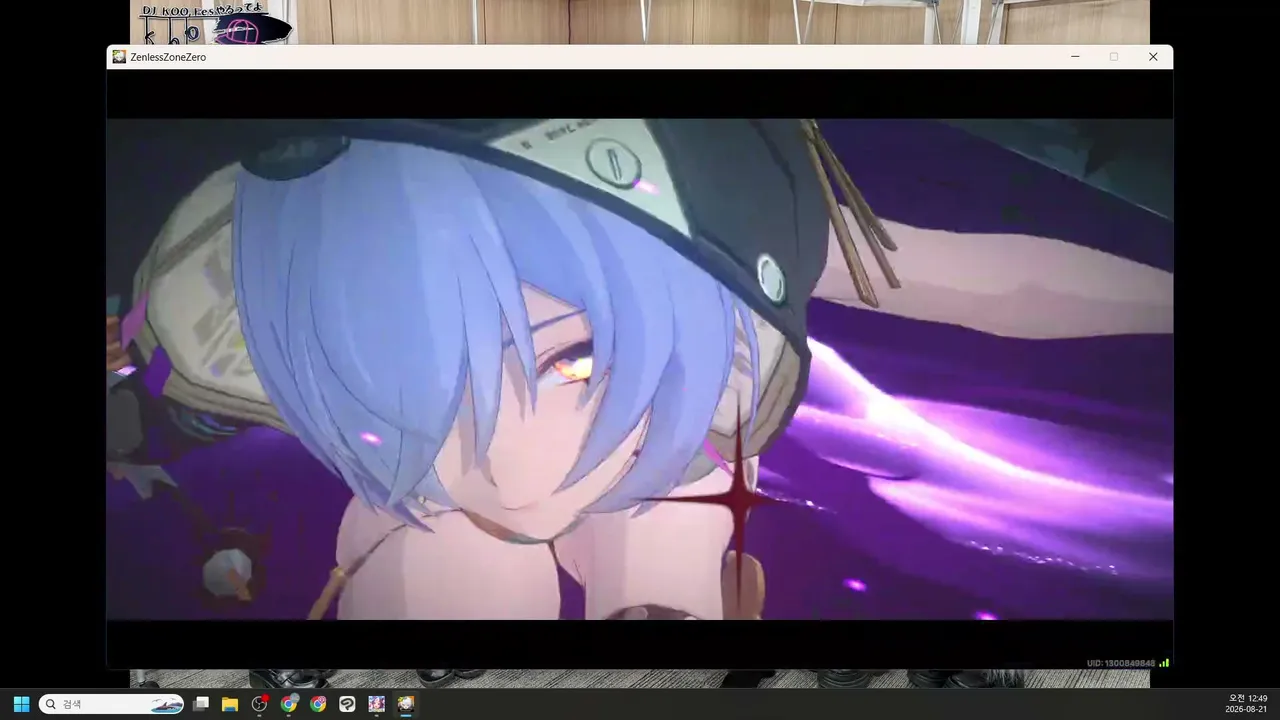Open the anime character game taskbar icon
The width and height of the screenshot is (1280, 720).
click(377, 704)
